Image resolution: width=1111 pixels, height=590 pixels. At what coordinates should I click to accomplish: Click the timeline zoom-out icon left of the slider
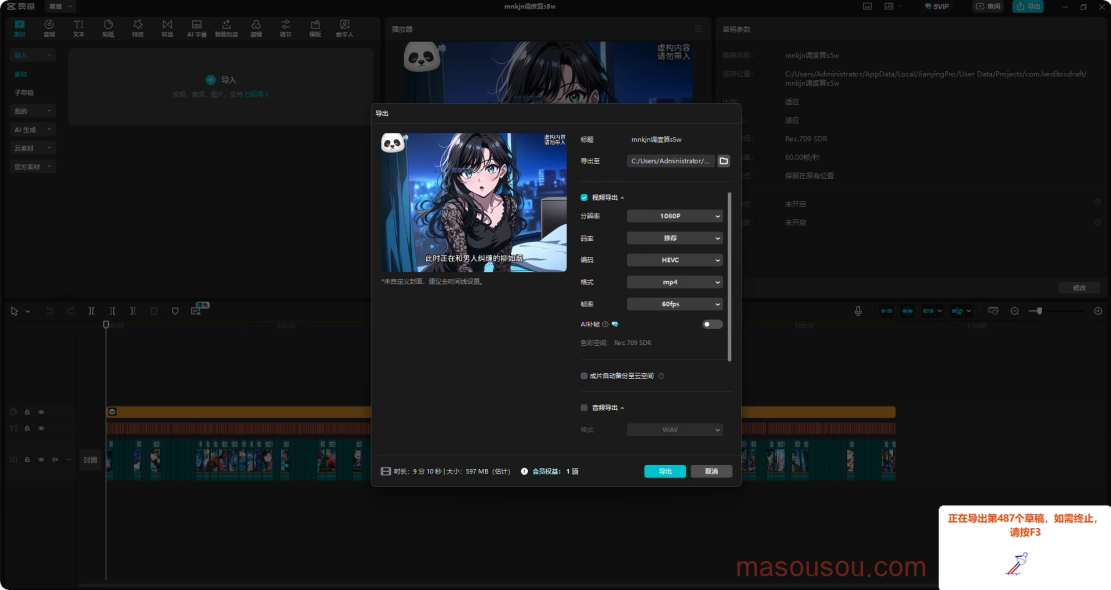(x=1015, y=311)
